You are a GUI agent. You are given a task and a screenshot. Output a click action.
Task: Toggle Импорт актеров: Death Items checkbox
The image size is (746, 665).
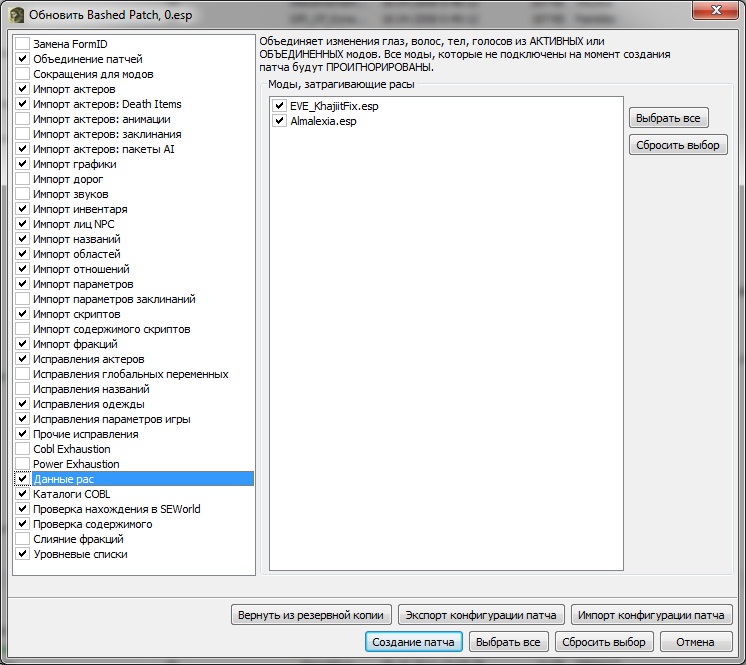22,104
